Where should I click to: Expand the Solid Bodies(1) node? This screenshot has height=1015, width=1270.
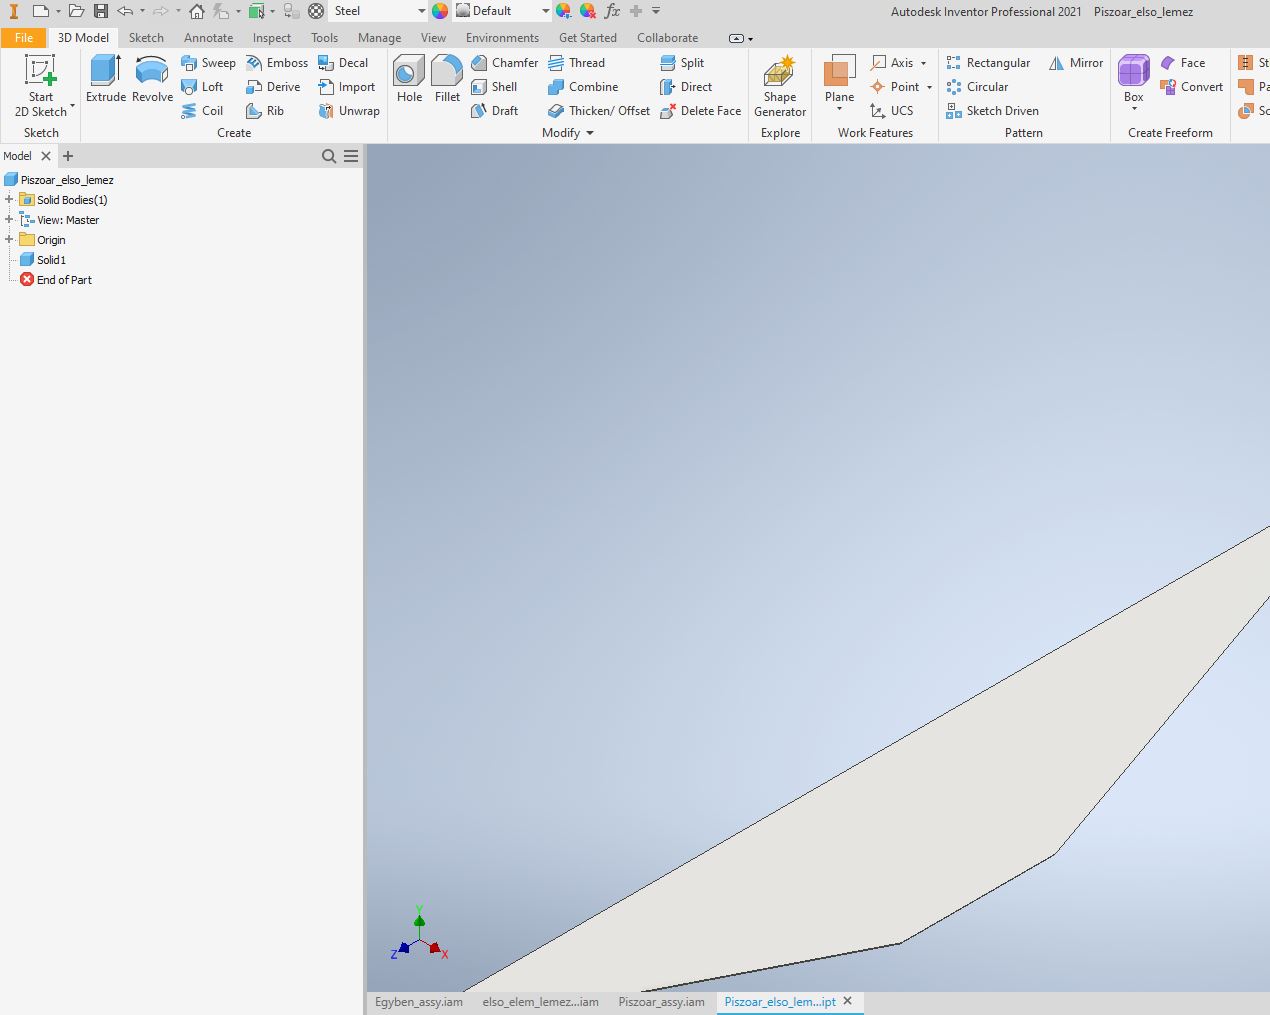click(9, 200)
